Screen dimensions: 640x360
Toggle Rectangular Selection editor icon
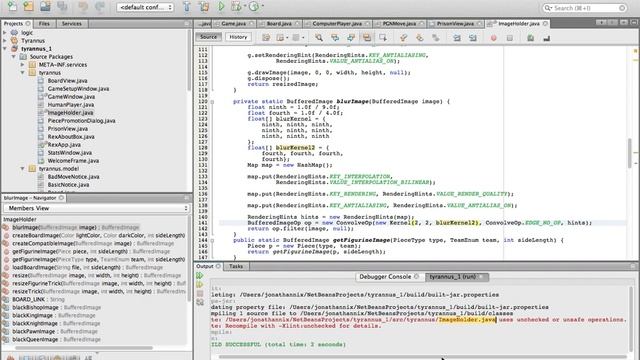click(383, 38)
